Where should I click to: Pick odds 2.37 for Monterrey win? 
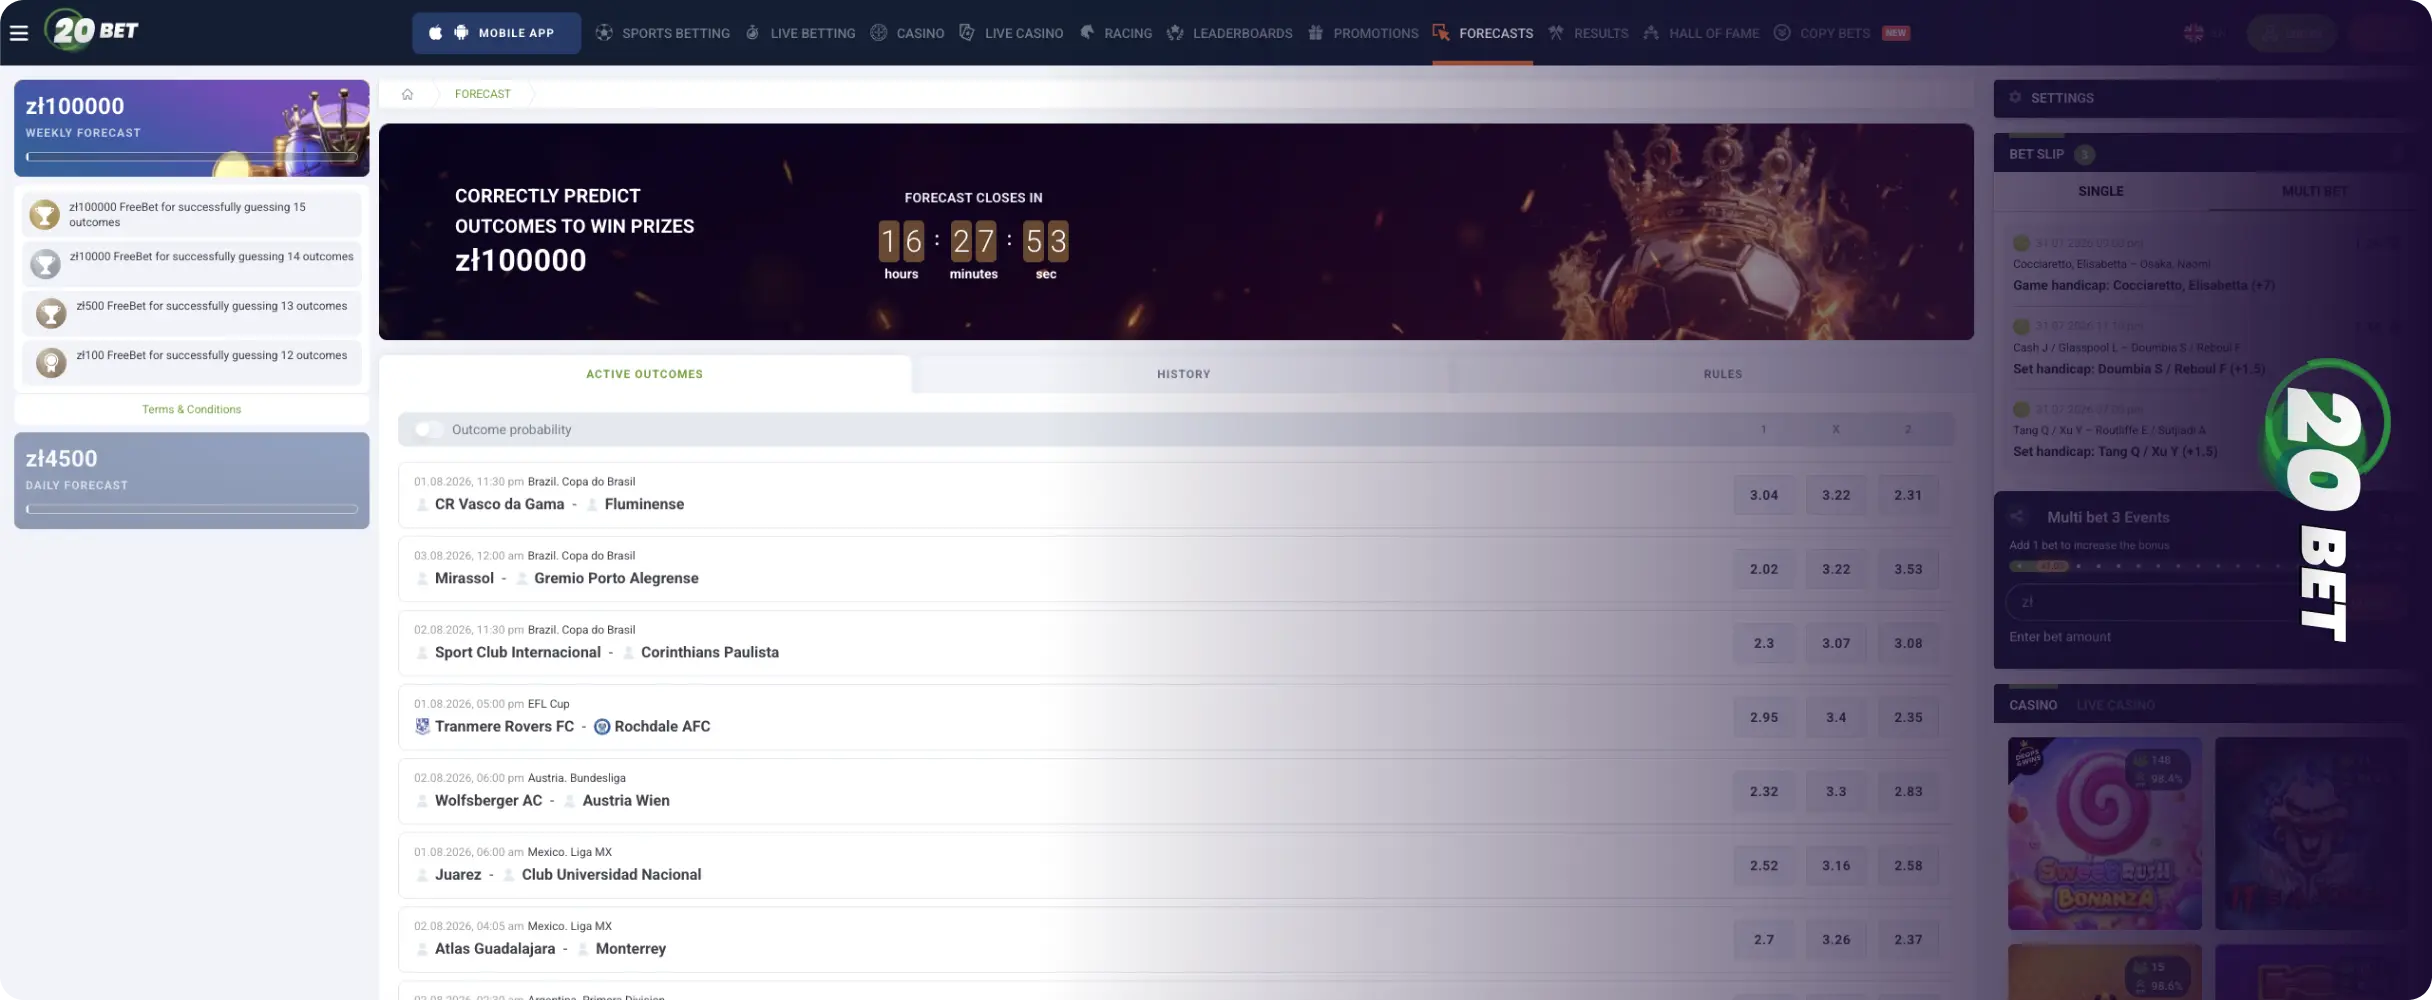(1908, 939)
